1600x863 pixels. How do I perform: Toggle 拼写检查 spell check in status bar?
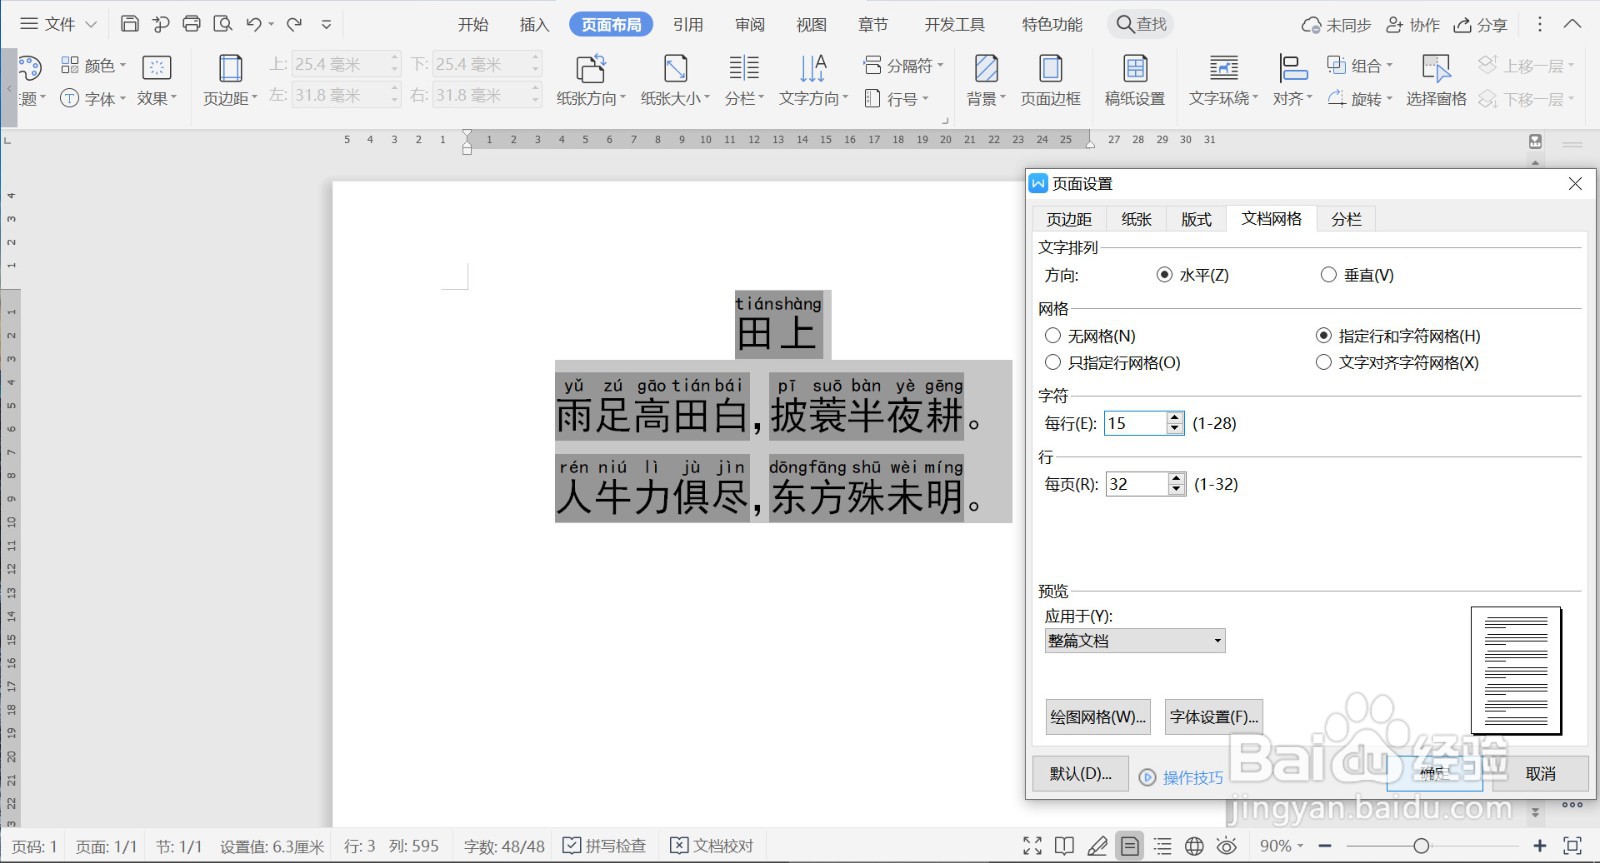(604, 846)
